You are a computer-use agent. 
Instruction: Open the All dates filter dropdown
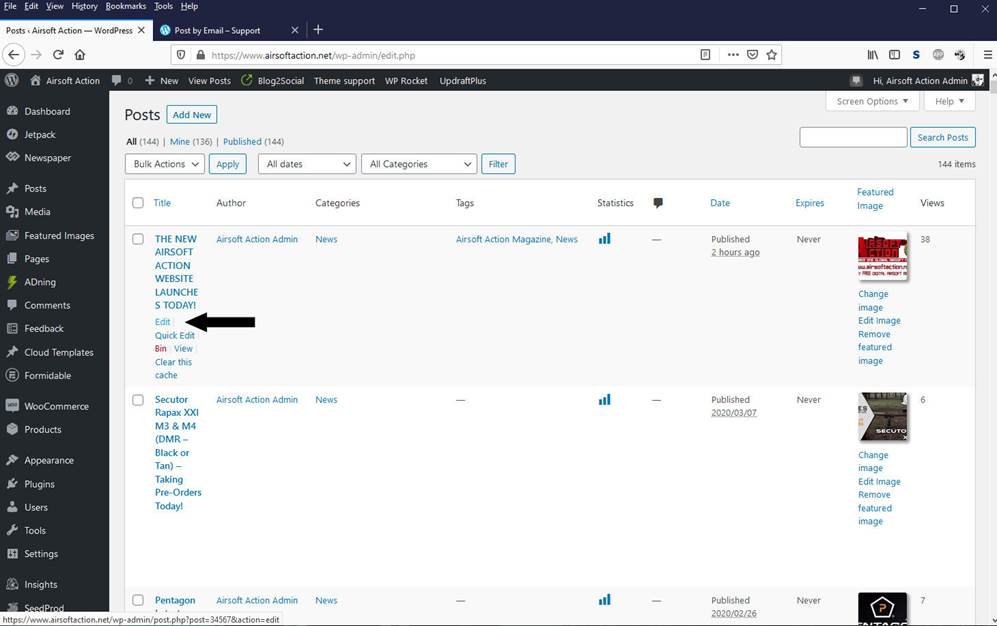(306, 164)
